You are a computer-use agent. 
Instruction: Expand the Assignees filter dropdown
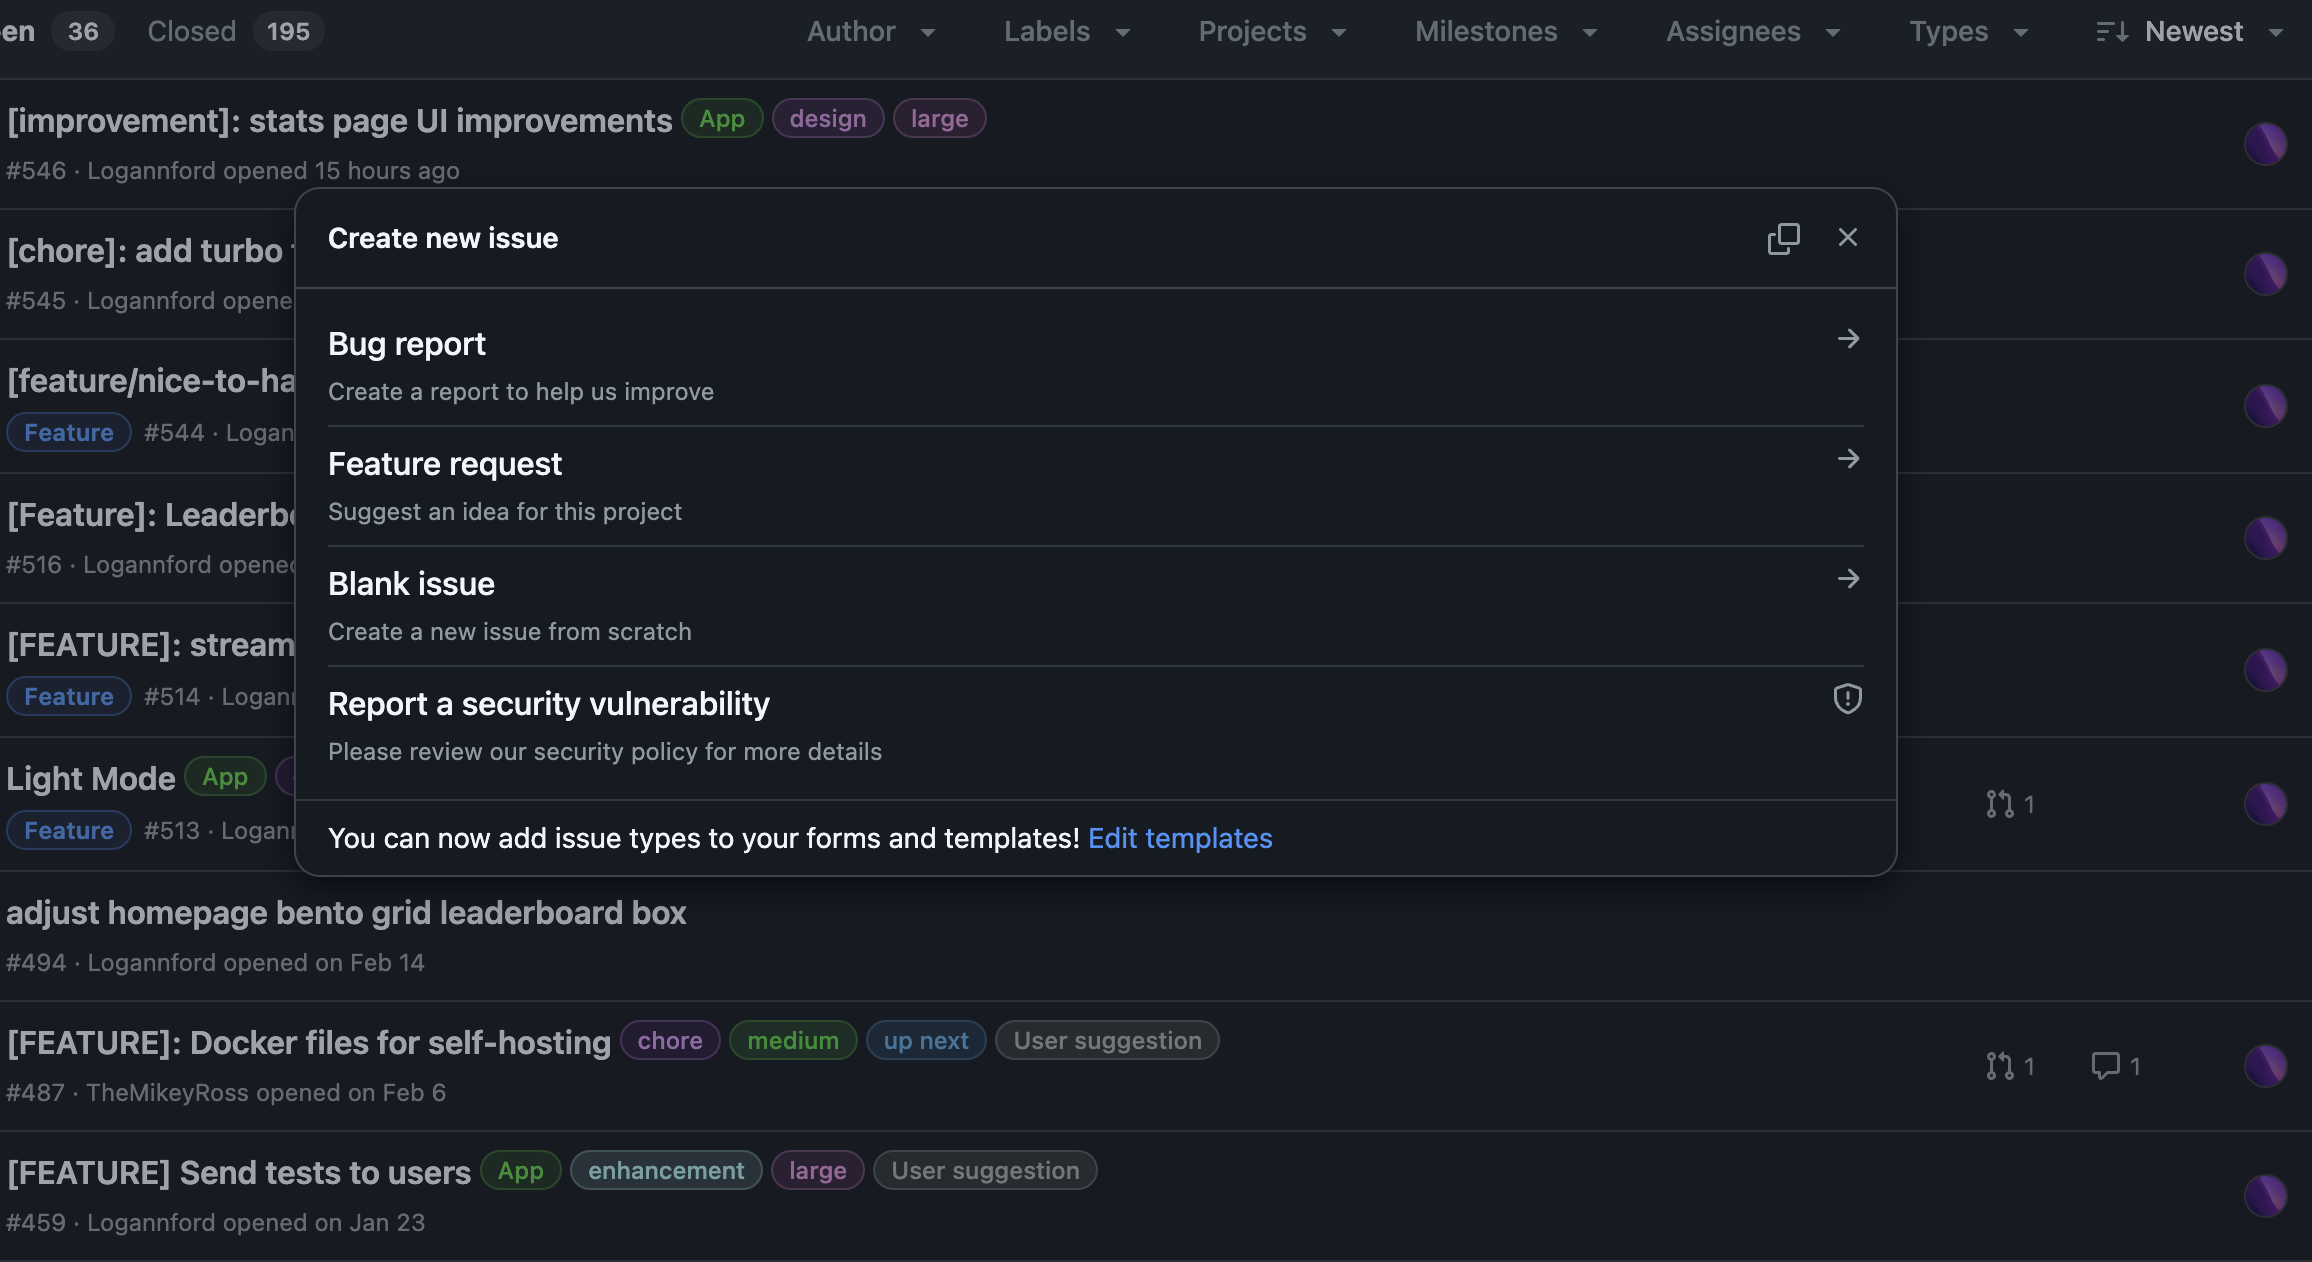point(1752,32)
